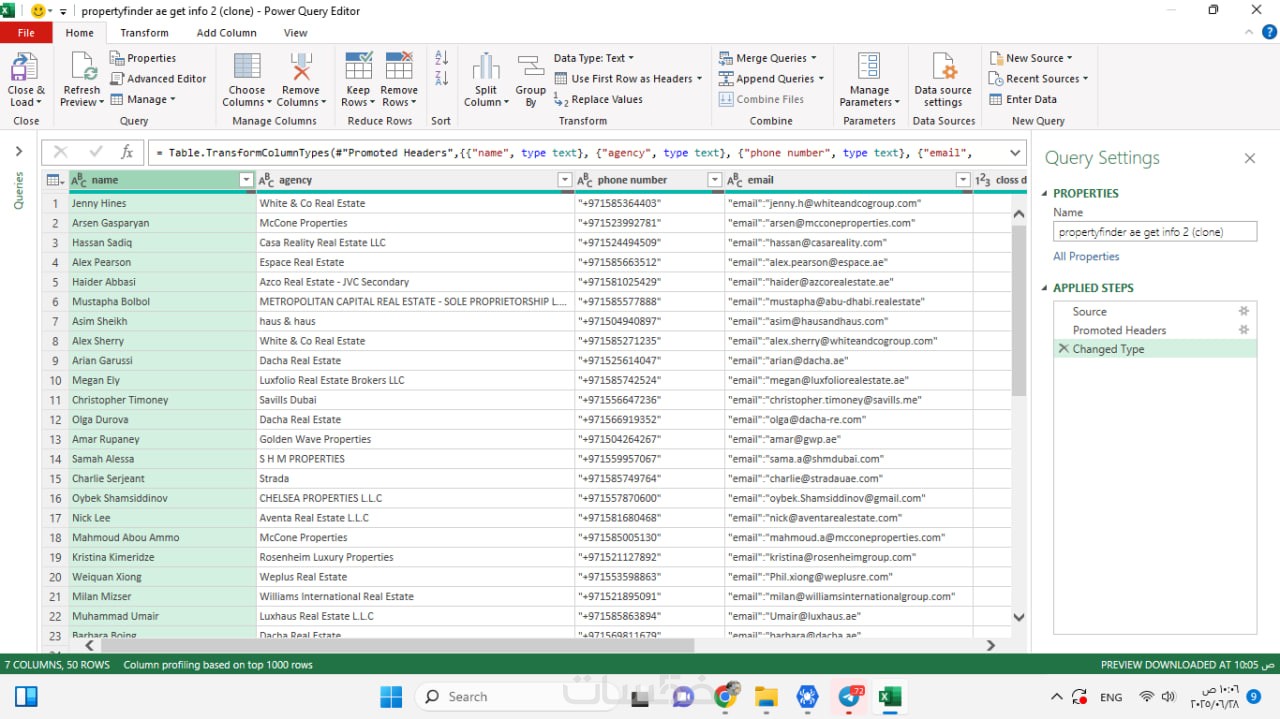This screenshot has width=1280, height=719.
Task: Expand the formula bar with the chevron
Action: (x=1015, y=153)
